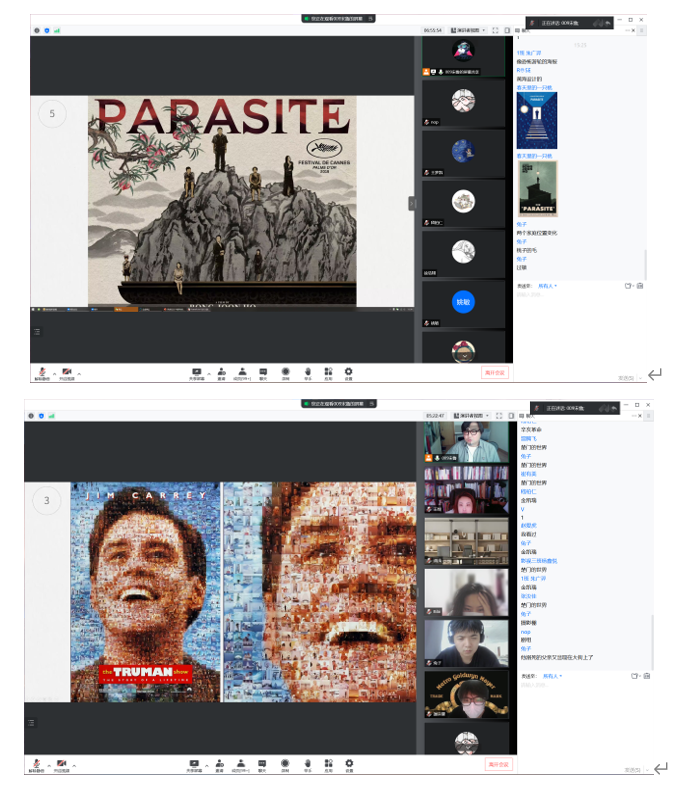Open the Chat icon in bottom meeting toolbar
The height and width of the screenshot is (792, 698).
coord(263,765)
